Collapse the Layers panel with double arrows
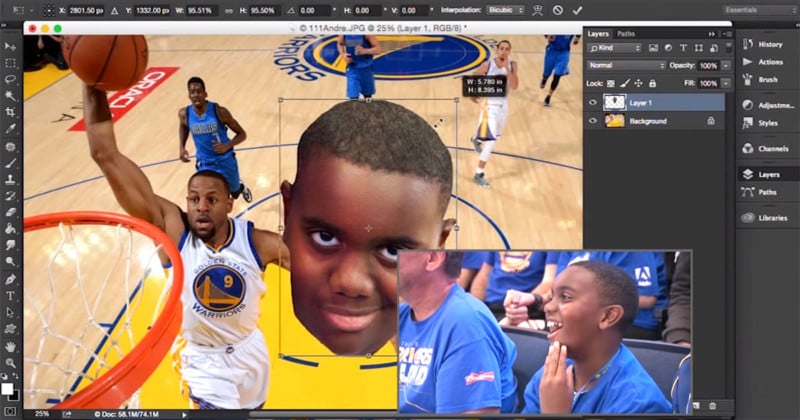The height and width of the screenshot is (420, 800). [711, 34]
